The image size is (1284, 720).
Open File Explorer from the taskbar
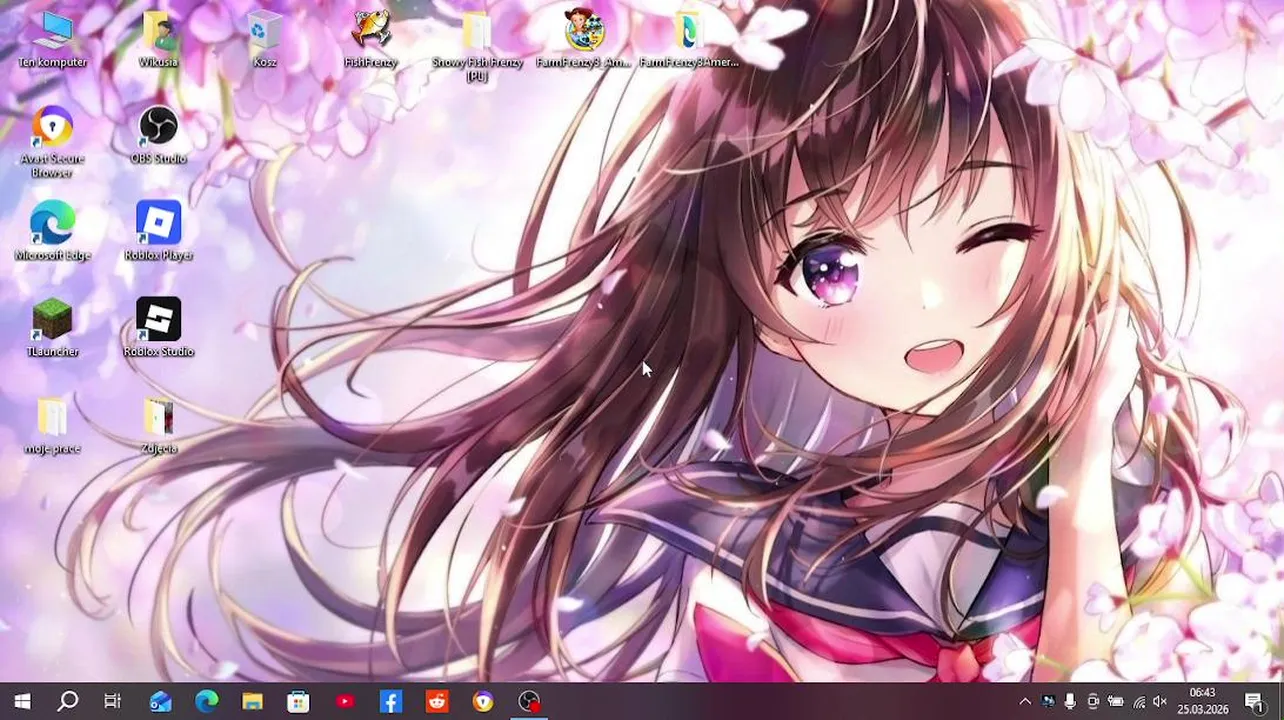(x=252, y=702)
